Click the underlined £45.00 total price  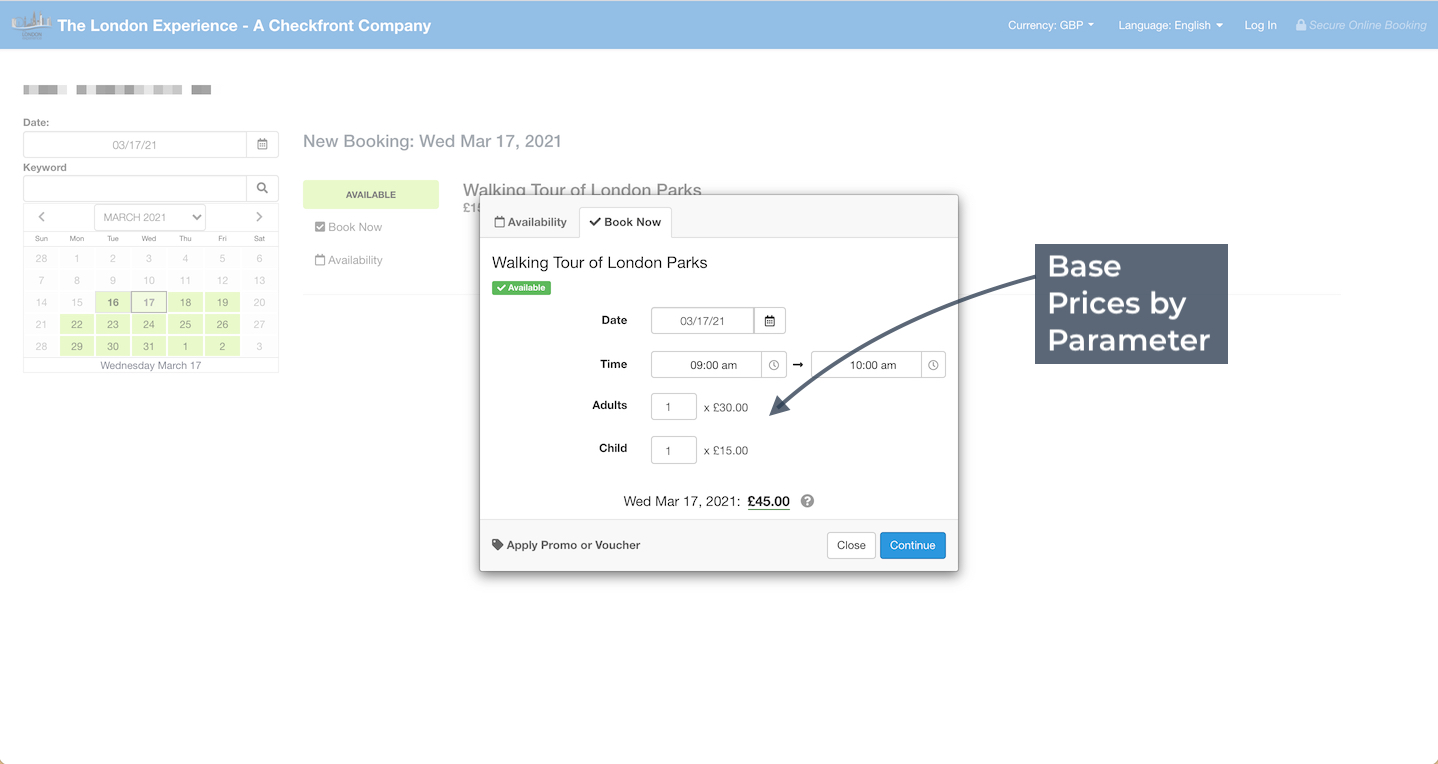(x=769, y=501)
